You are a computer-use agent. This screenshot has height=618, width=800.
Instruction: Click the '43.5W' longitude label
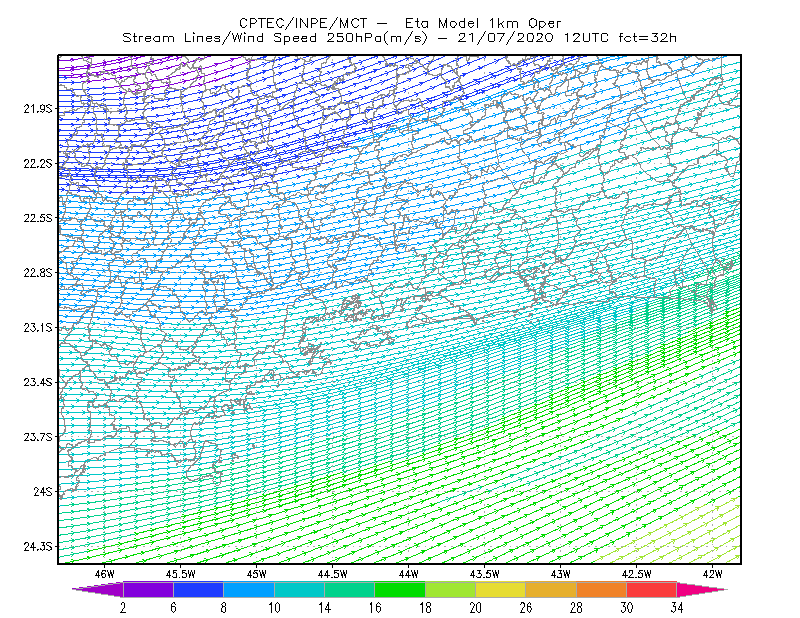tap(485, 574)
